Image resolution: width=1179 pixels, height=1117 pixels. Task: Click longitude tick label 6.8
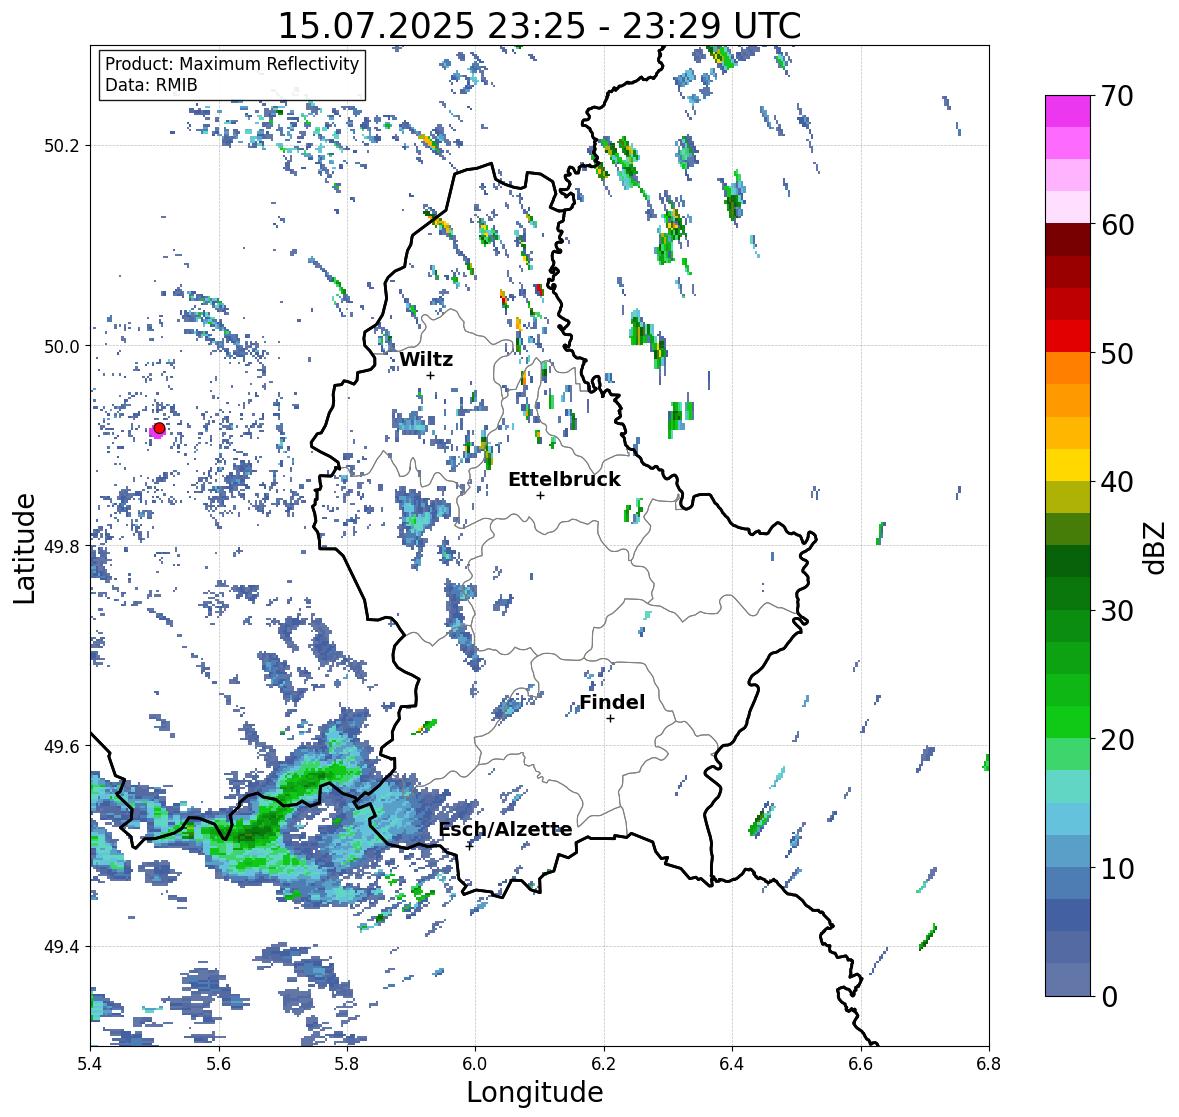(989, 1064)
